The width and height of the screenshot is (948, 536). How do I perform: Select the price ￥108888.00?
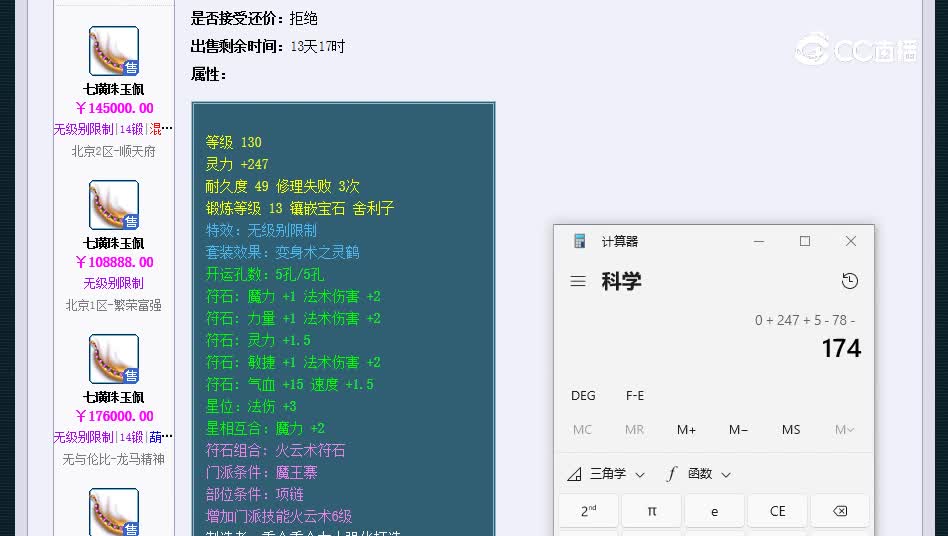114,262
